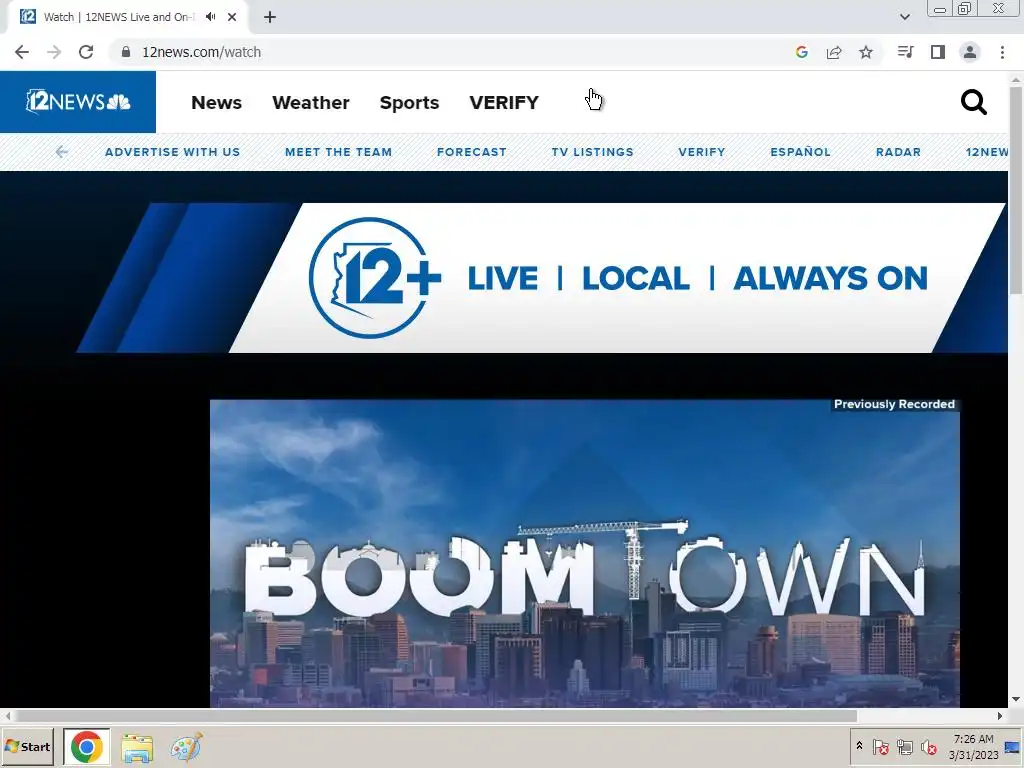Image resolution: width=1024 pixels, height=768 pixels.
Task: Open the media control icon in toolbar
Action: coord(905,52)
